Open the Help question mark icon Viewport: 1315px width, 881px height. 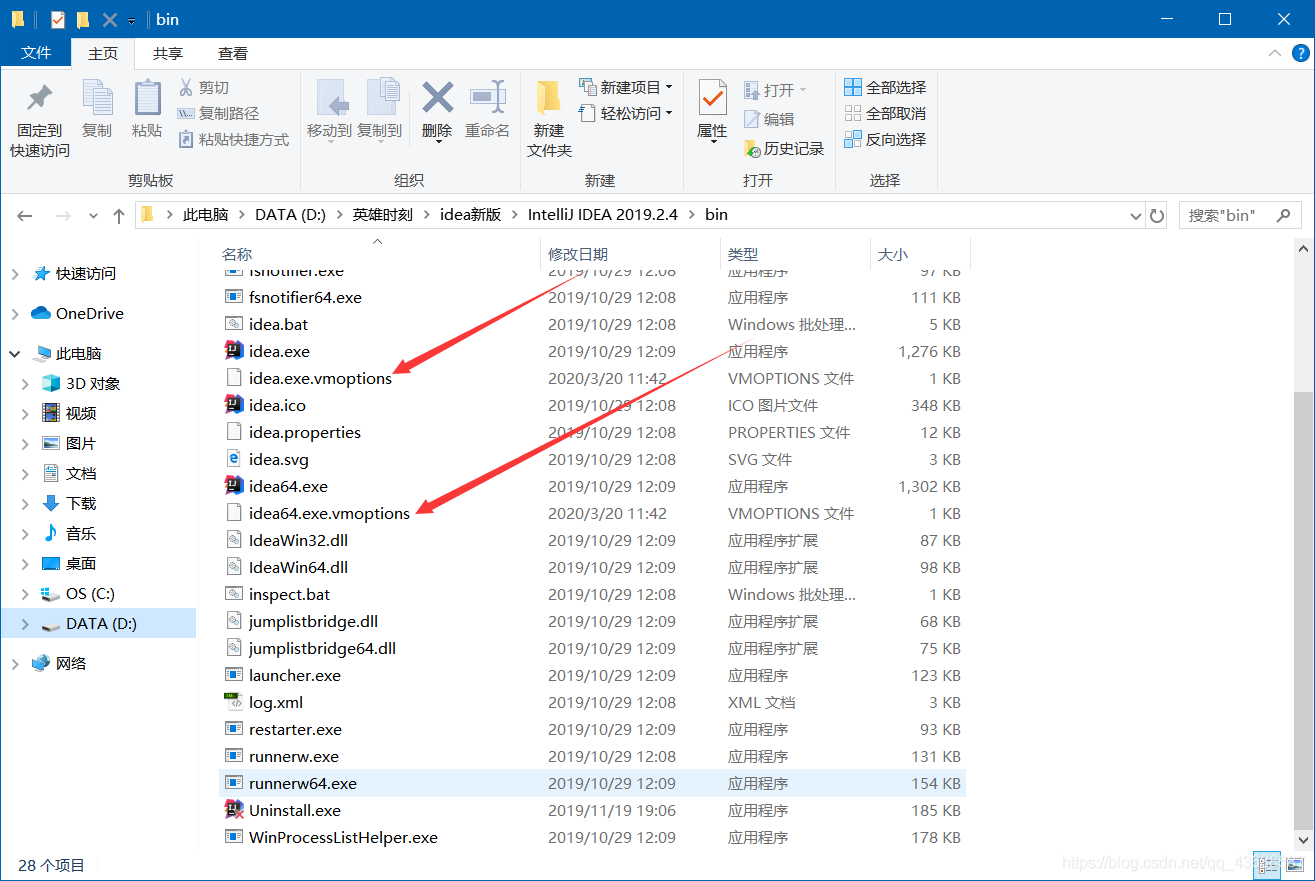point(1299,53)
